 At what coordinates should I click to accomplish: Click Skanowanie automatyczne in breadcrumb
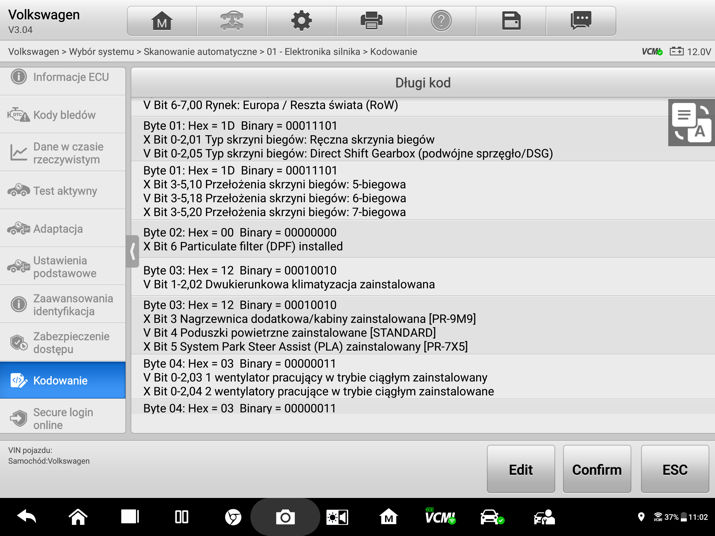[x=200, y=52]
